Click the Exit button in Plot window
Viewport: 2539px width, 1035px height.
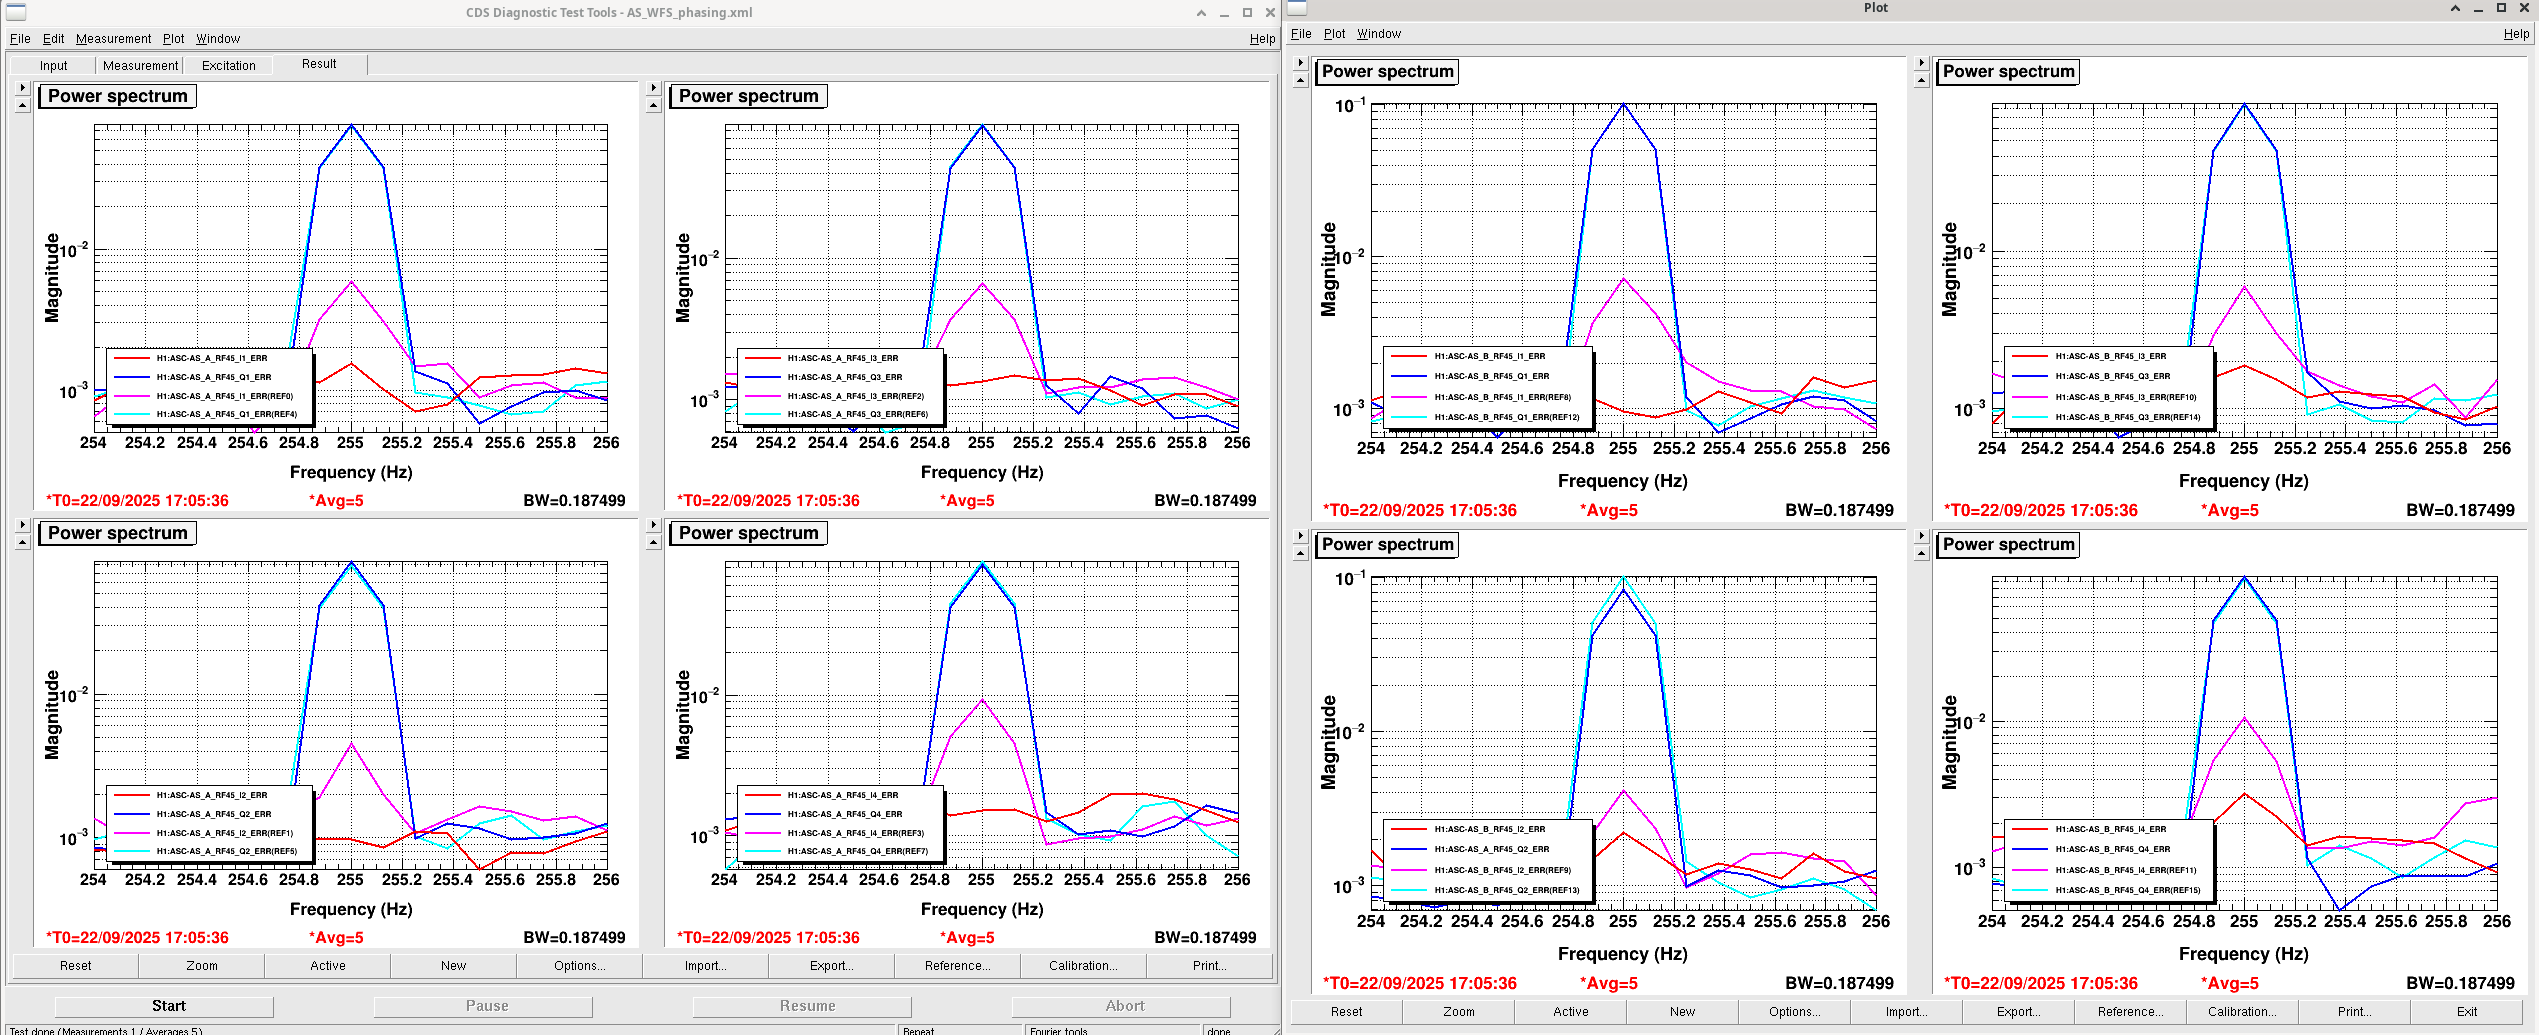click(x=2467, y=1012)
